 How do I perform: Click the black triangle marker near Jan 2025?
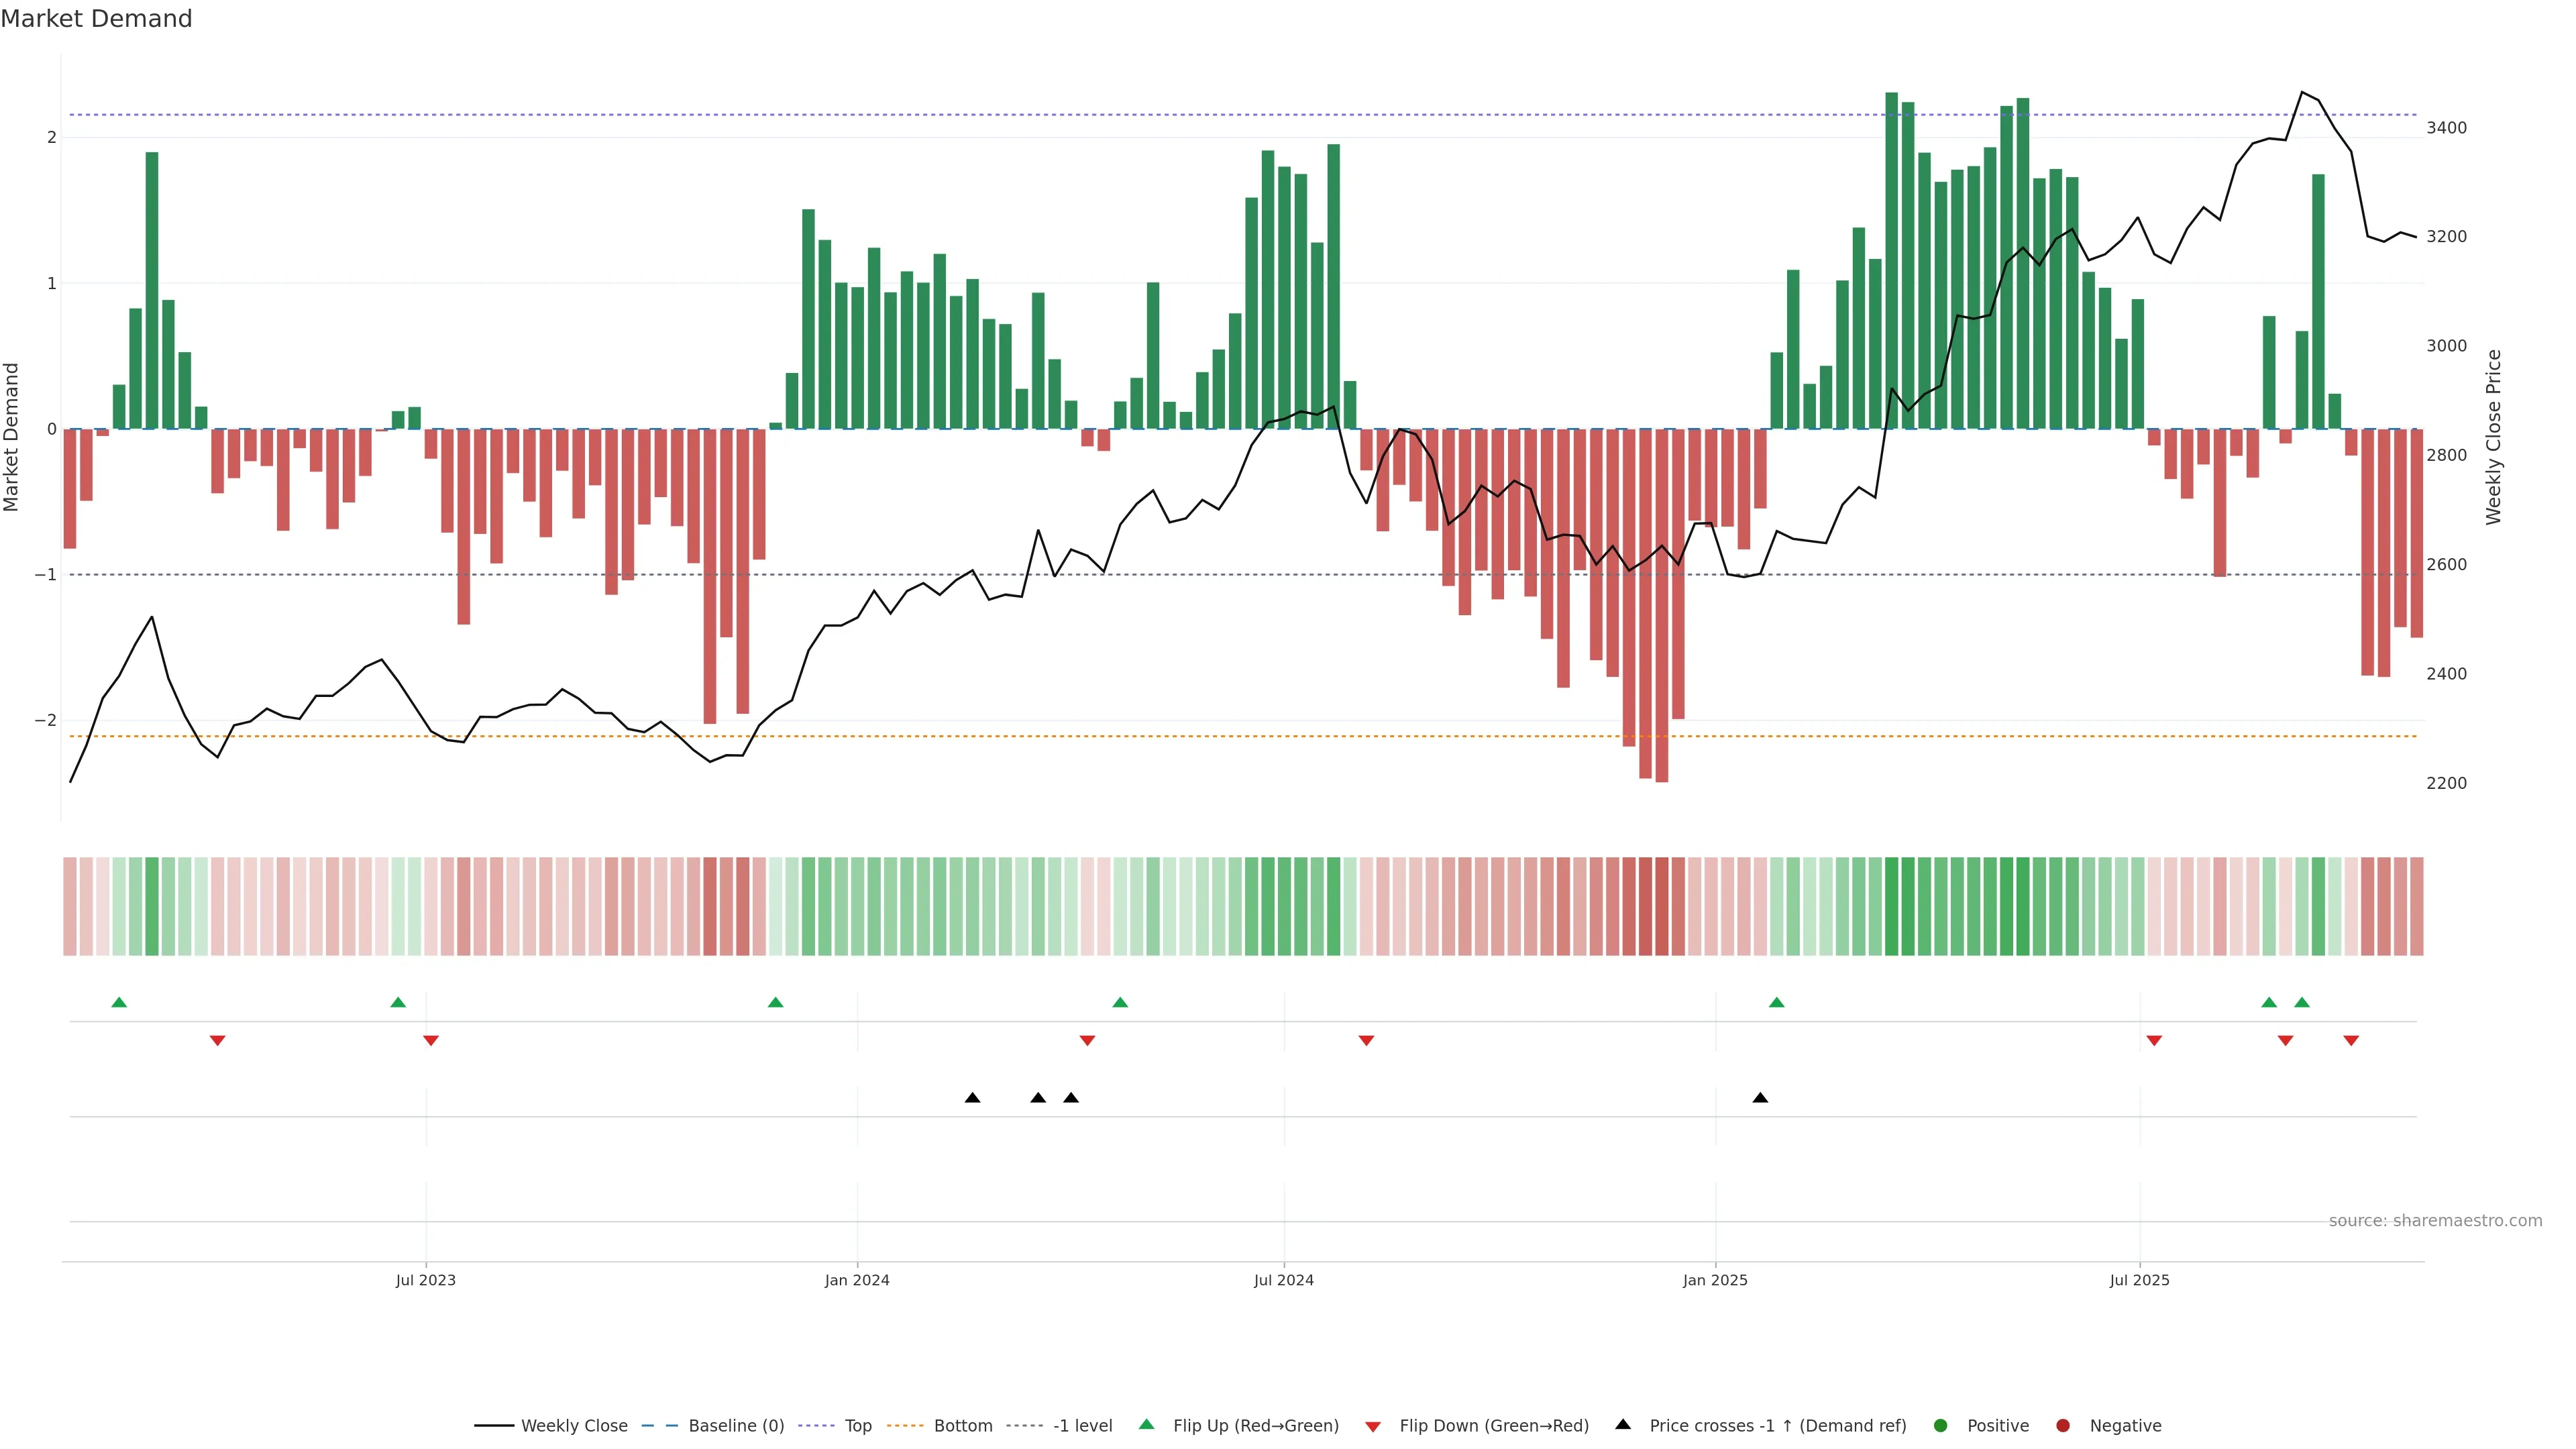pos(1760,1098)
